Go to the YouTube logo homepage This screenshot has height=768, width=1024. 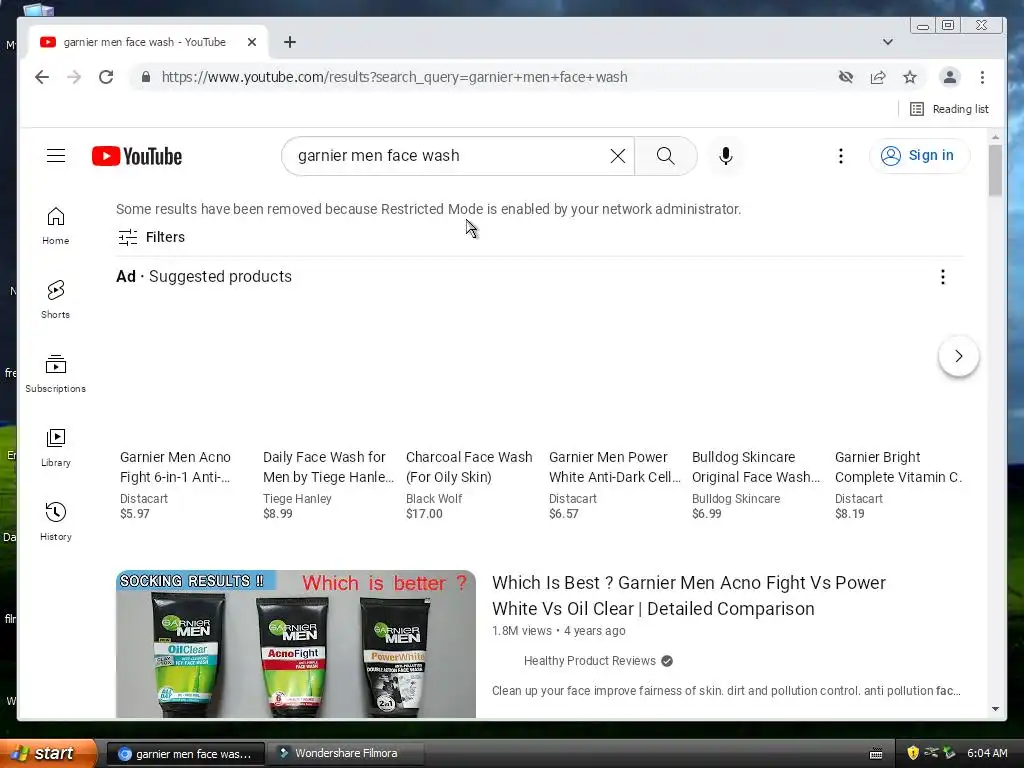coord(136,156)
